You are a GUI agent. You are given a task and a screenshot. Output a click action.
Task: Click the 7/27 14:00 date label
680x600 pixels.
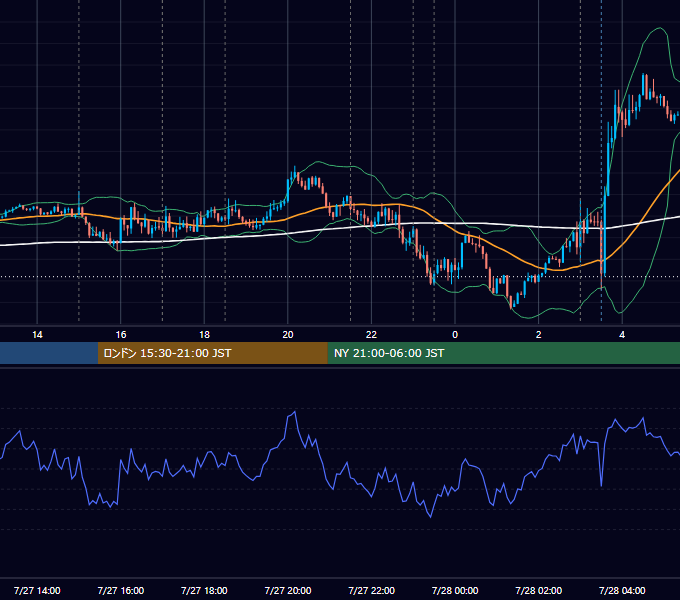pyautogui.click(x=37, y=590)
